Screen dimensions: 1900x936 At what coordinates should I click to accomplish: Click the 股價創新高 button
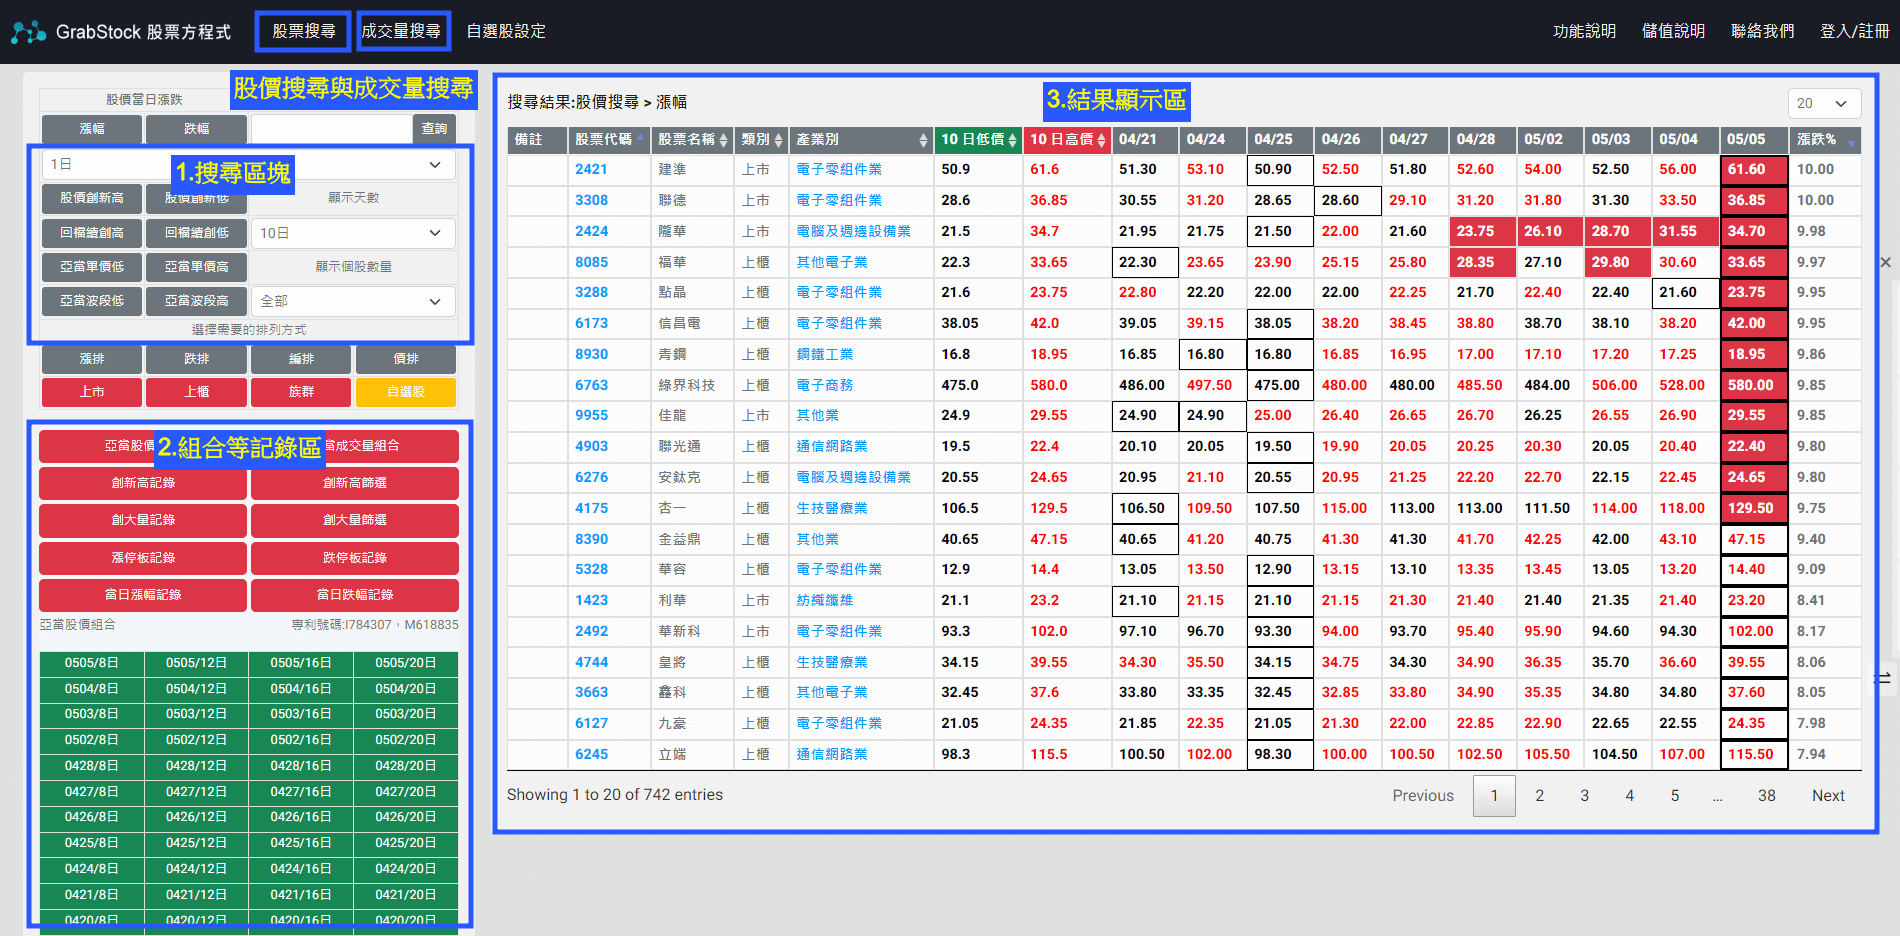(92, 198)
